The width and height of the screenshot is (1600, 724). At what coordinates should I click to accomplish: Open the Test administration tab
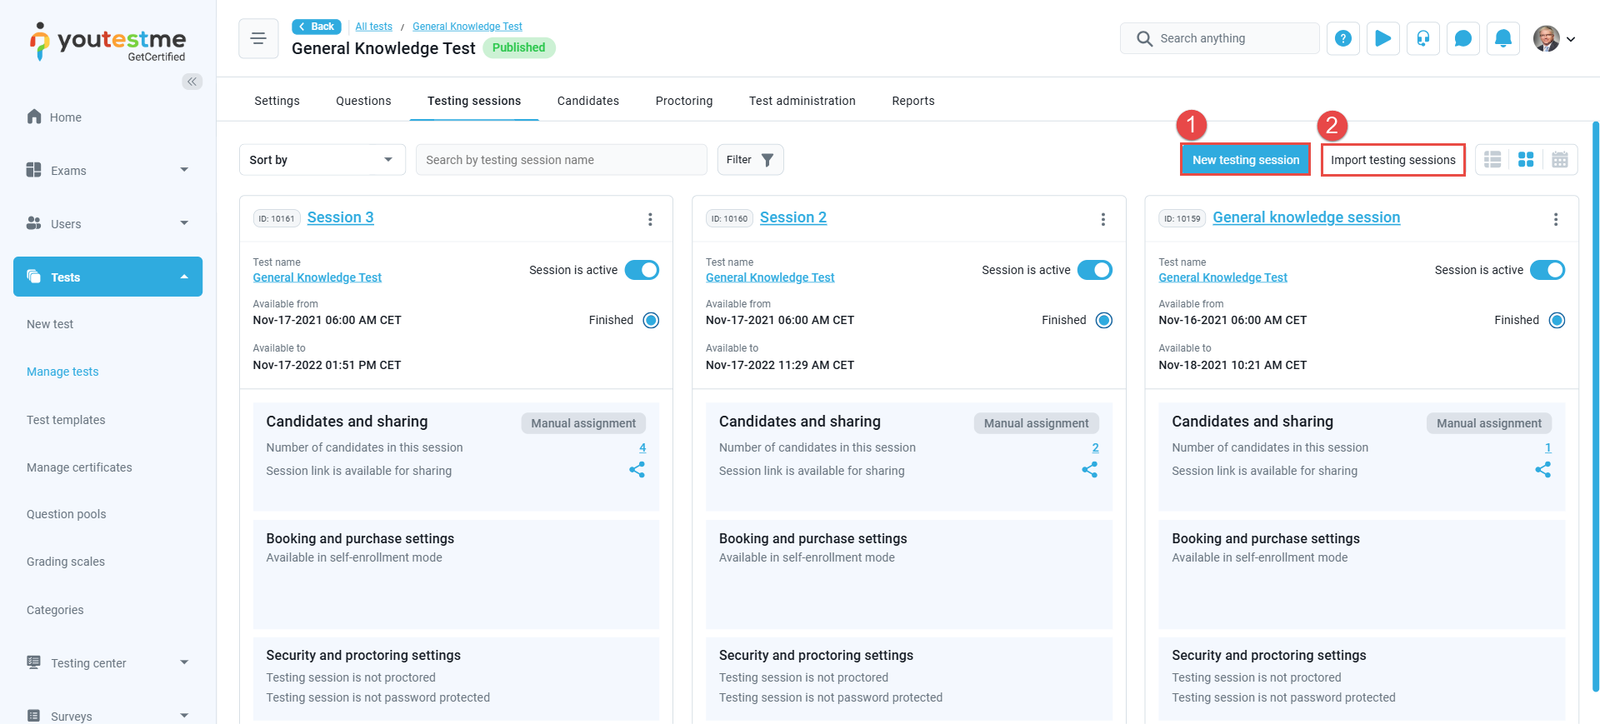[802, 101]
